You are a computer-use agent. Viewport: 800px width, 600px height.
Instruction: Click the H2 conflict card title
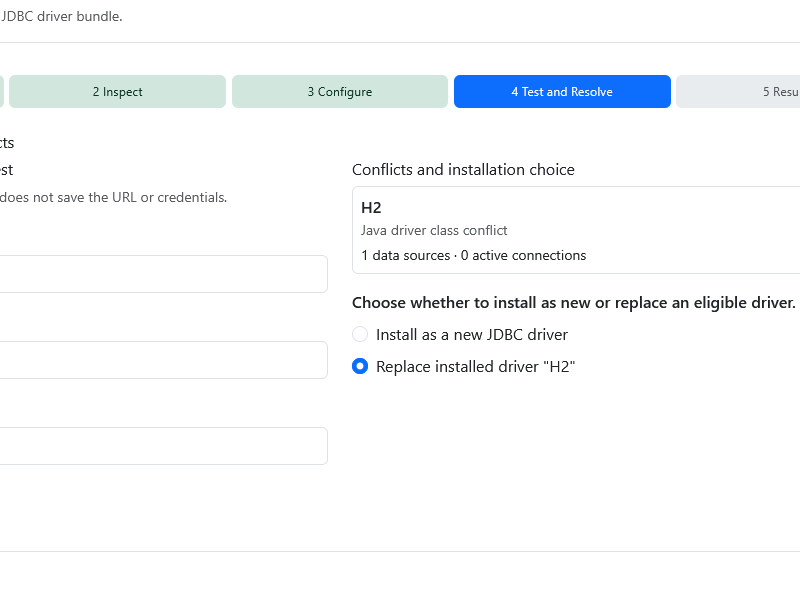[371, 208]
